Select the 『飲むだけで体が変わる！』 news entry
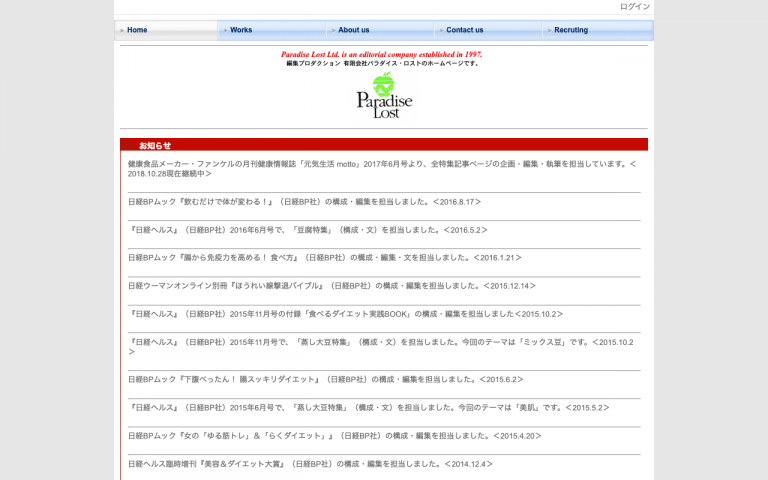768x480 pixels. (x=304, y=202)
